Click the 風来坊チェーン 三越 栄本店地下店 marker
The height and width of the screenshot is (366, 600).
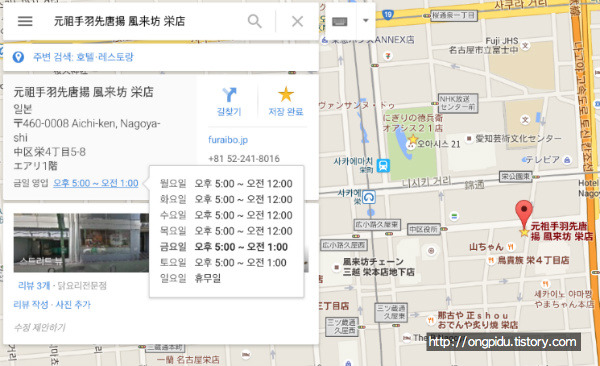pyautogui.click(x=336, y=267)
